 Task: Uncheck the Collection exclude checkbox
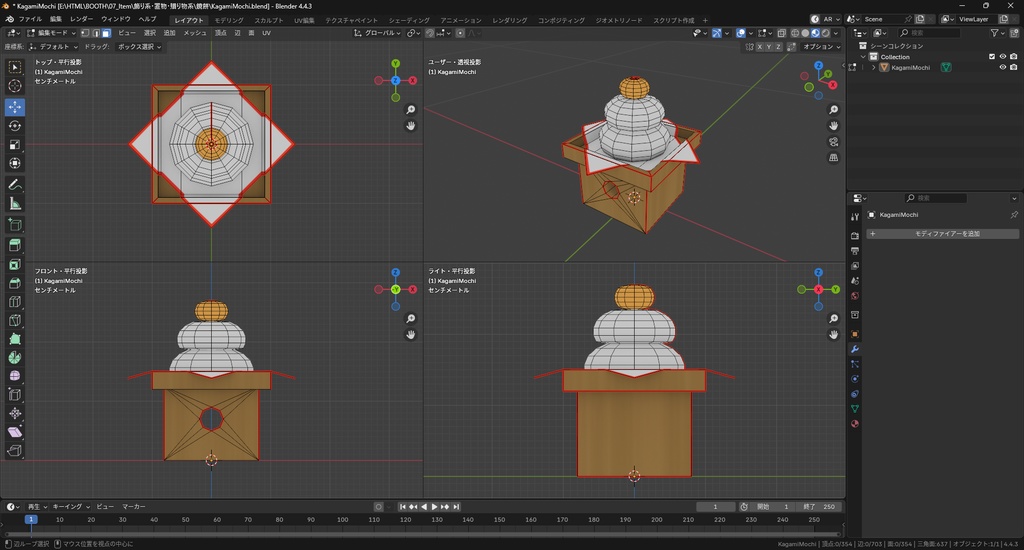(x=992, y=57)
